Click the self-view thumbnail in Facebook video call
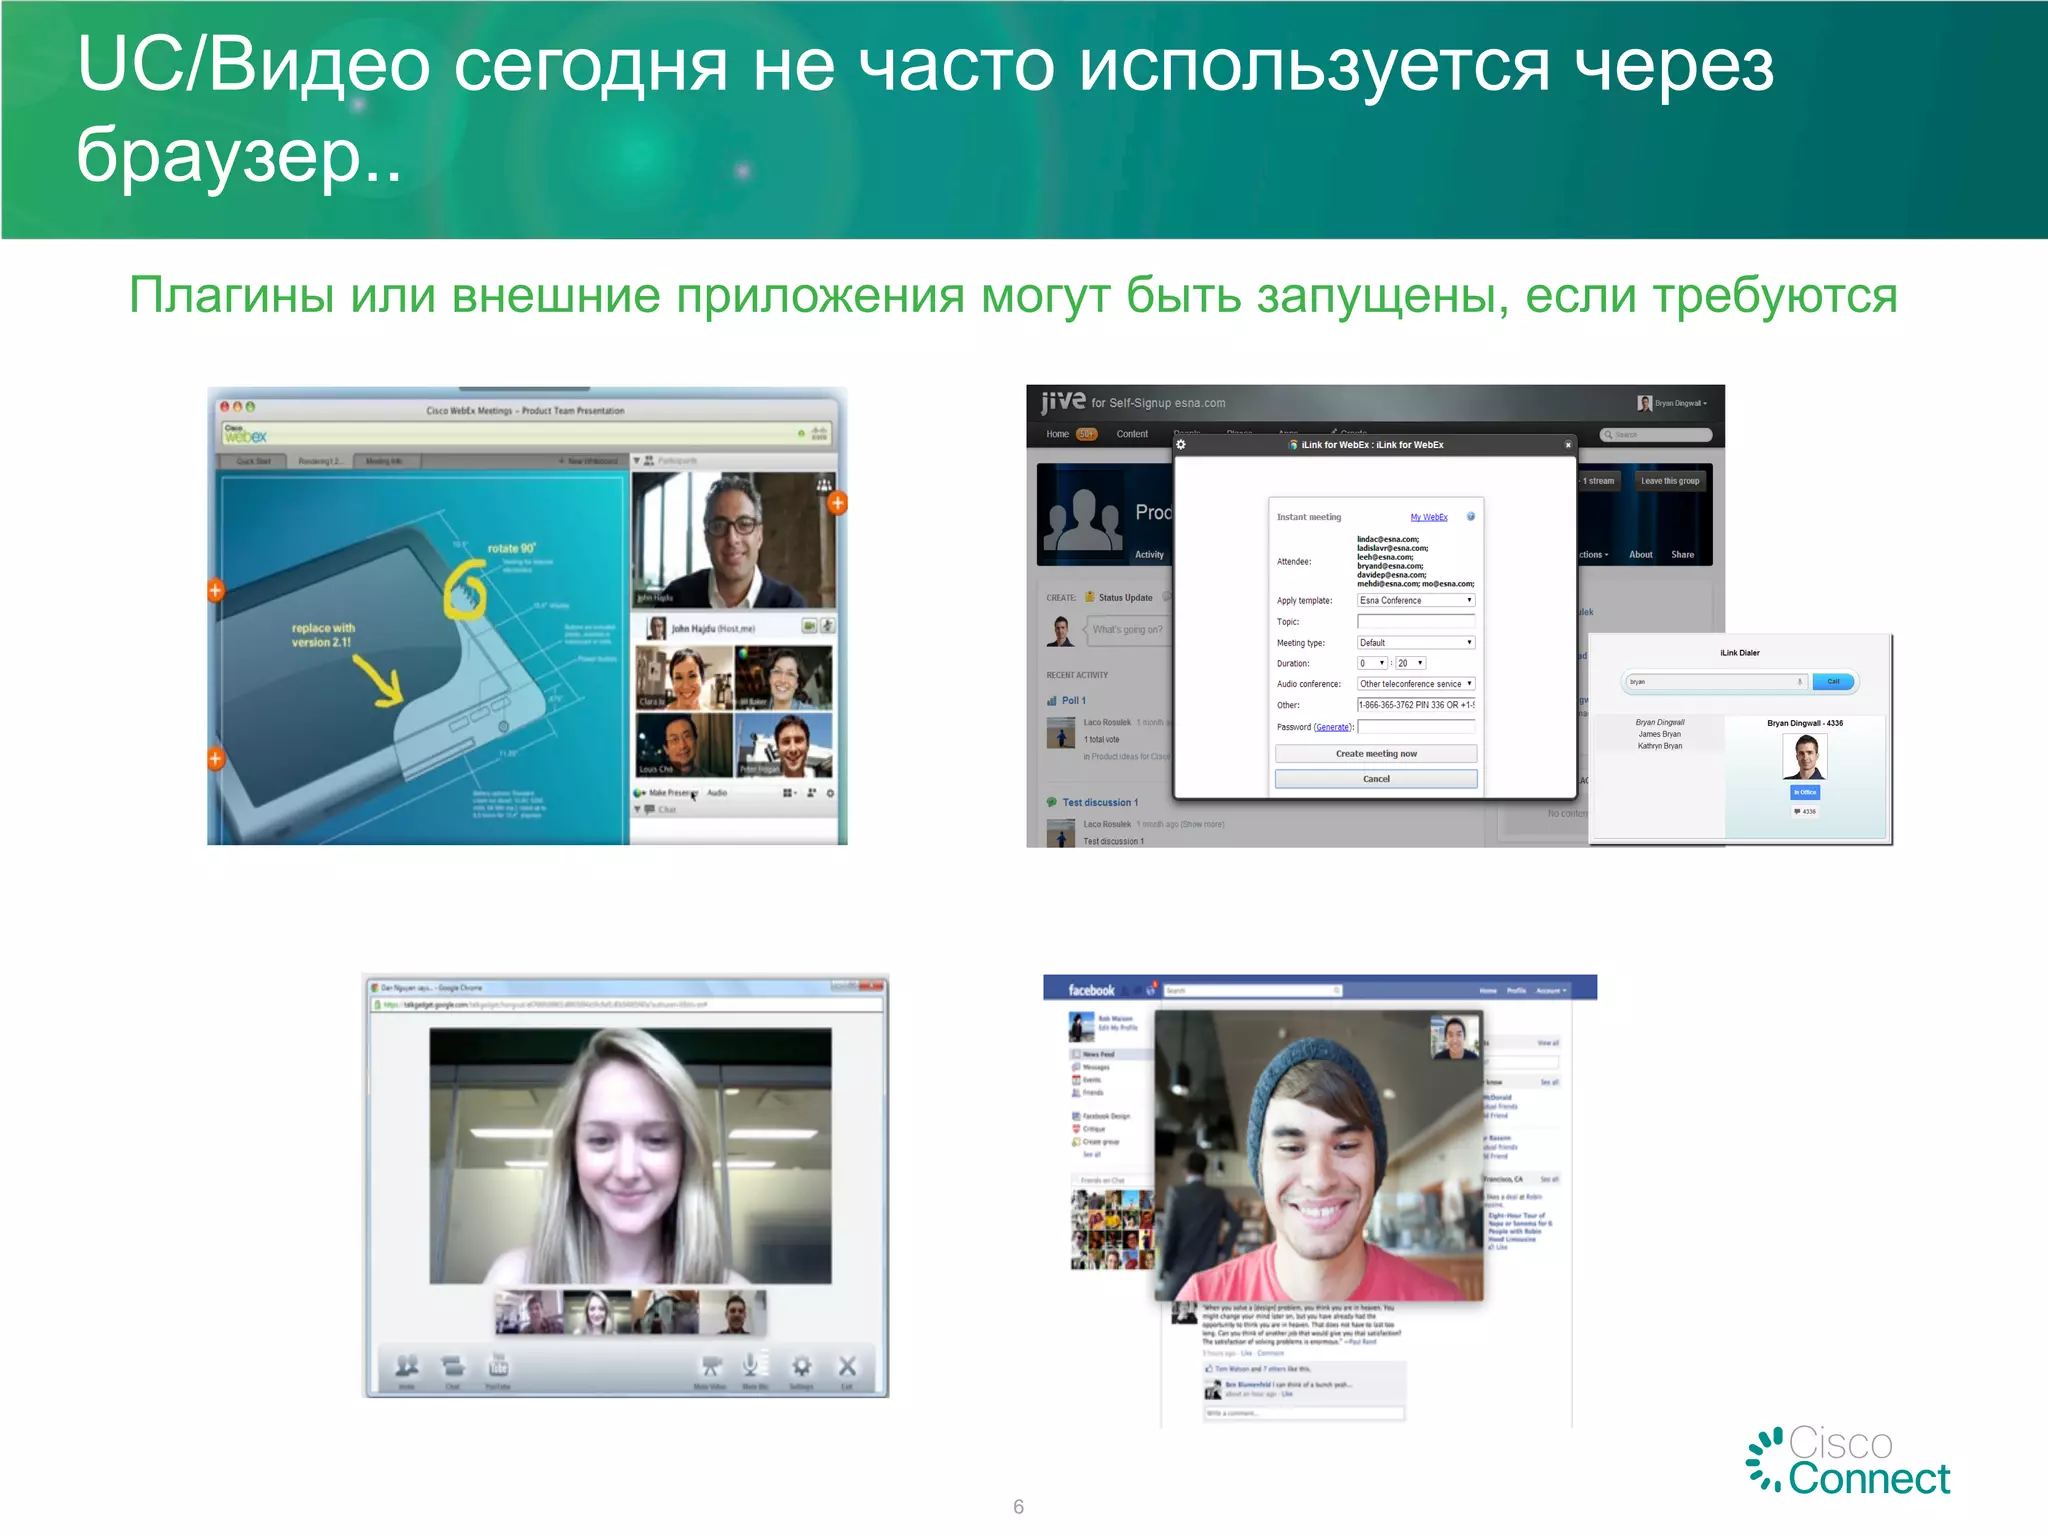Viewport: 2048px width, 1536px height. tap(1455, 1037)
